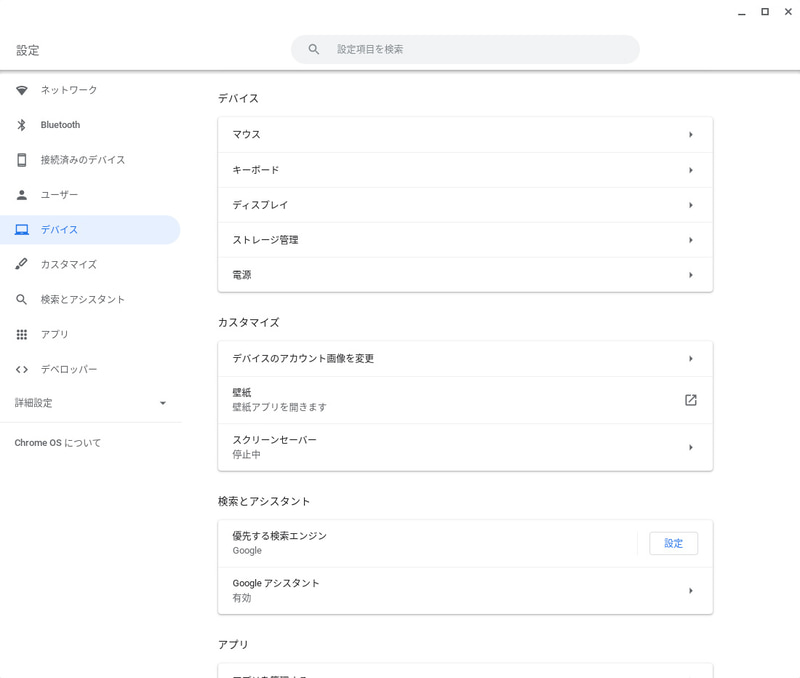Open wallpaper app via external link icon

tap(690, 400)
